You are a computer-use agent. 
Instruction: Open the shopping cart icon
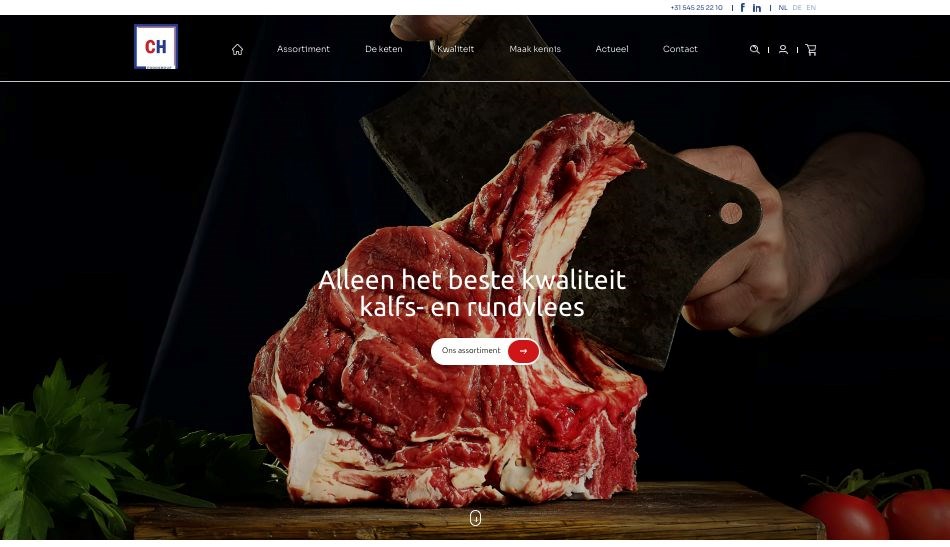tap(811, 50)
